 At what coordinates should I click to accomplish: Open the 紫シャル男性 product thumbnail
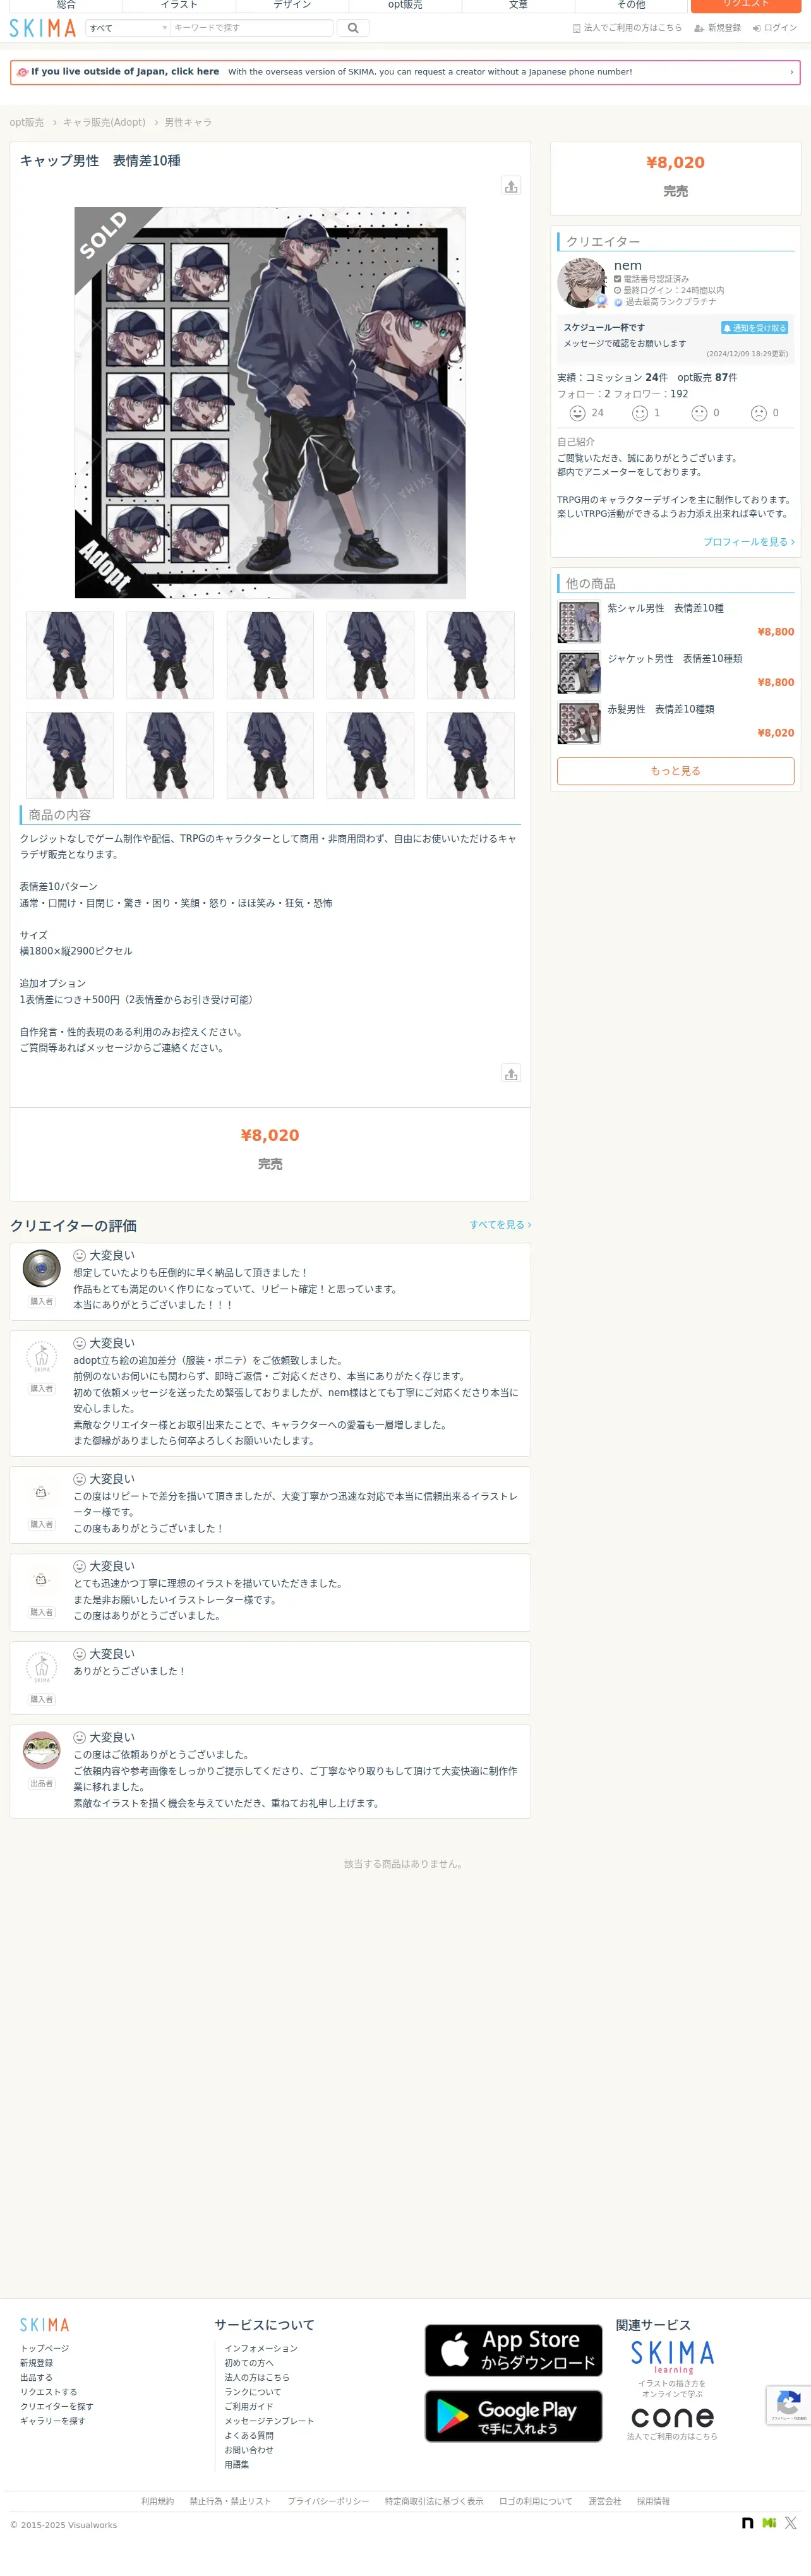click(x=579, y=622)
